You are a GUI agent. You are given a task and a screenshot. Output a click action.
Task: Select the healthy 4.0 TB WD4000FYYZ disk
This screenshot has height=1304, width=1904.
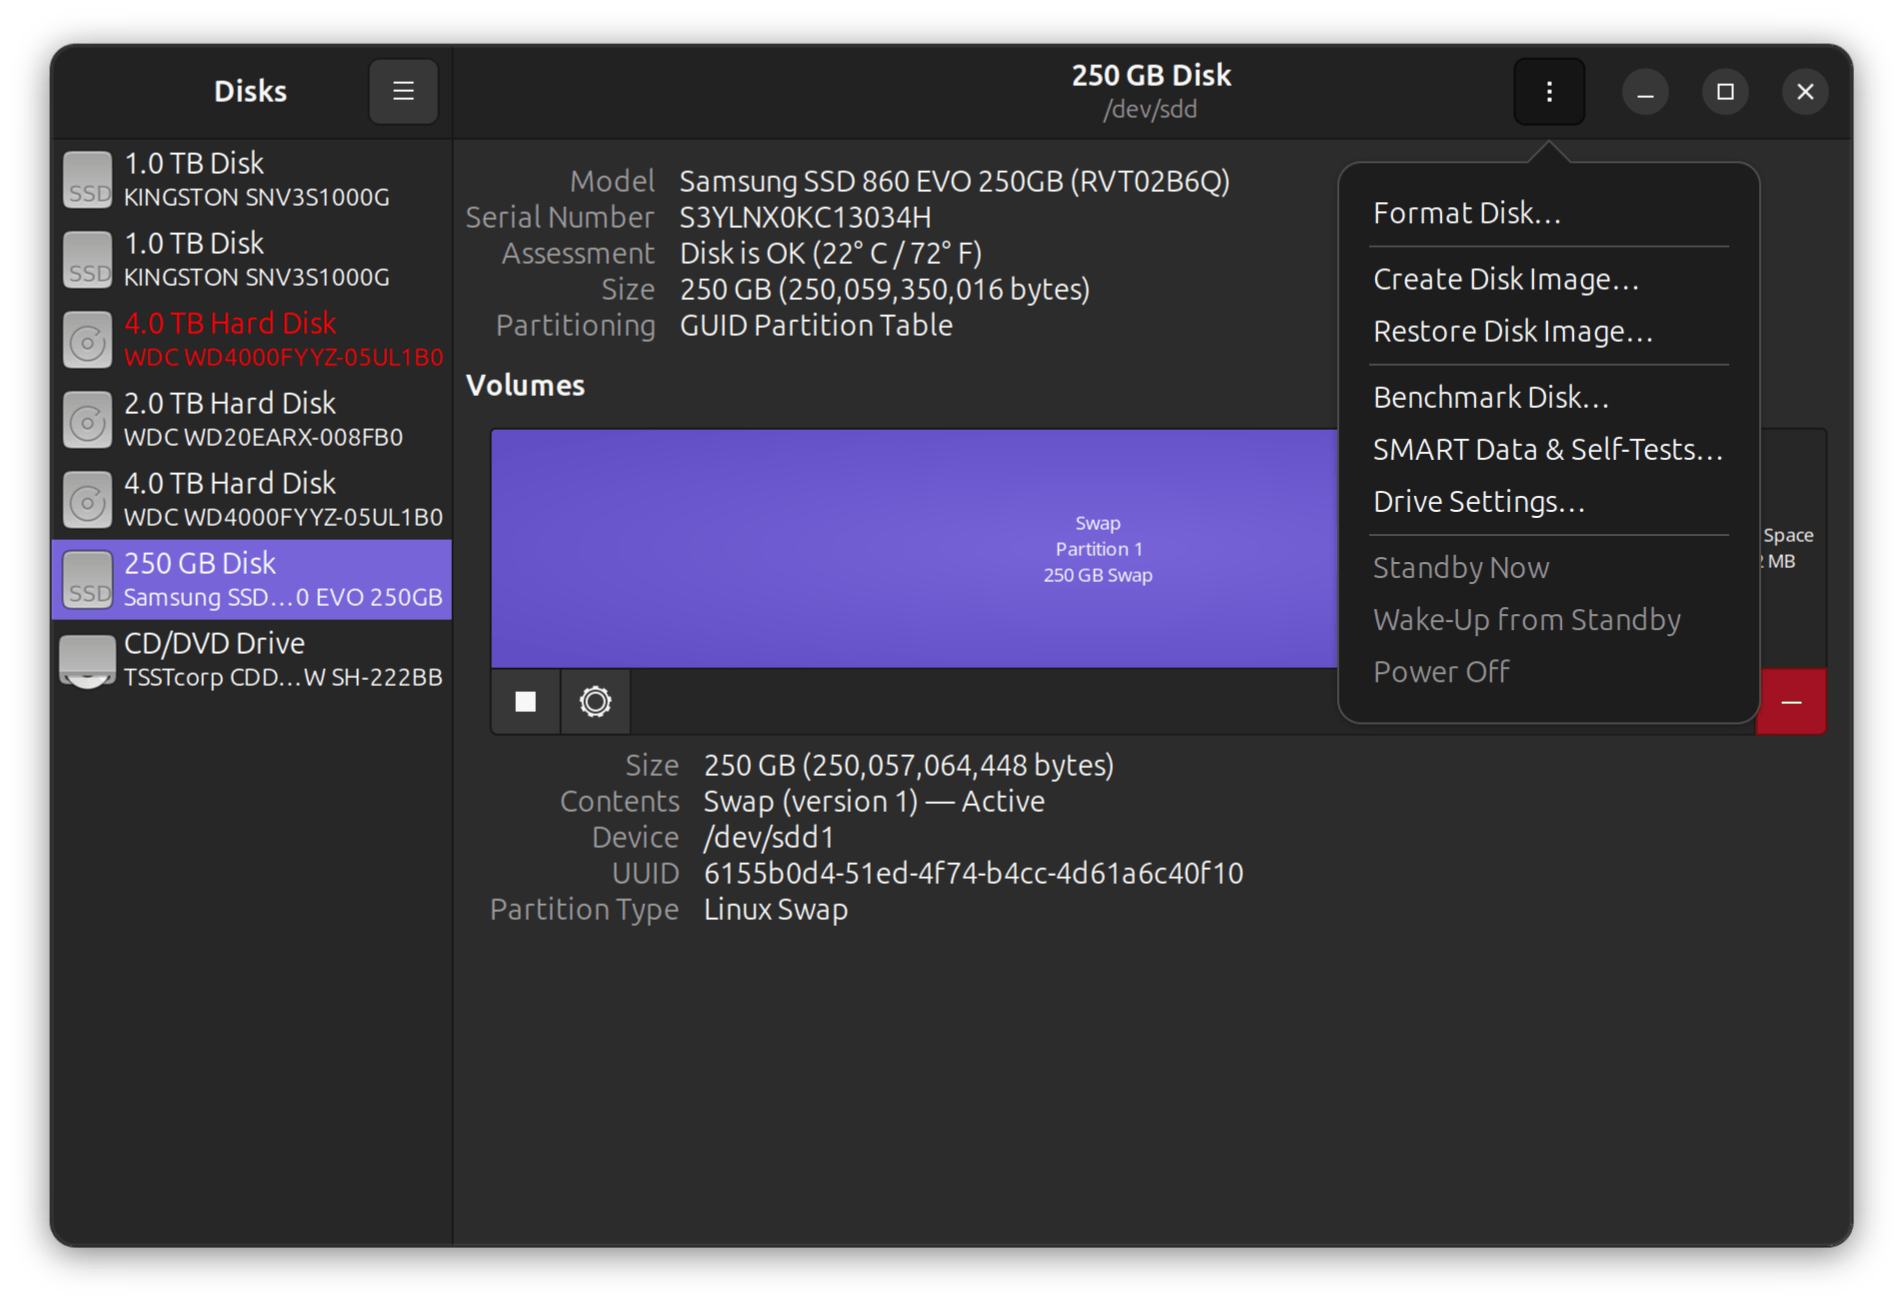252,499
